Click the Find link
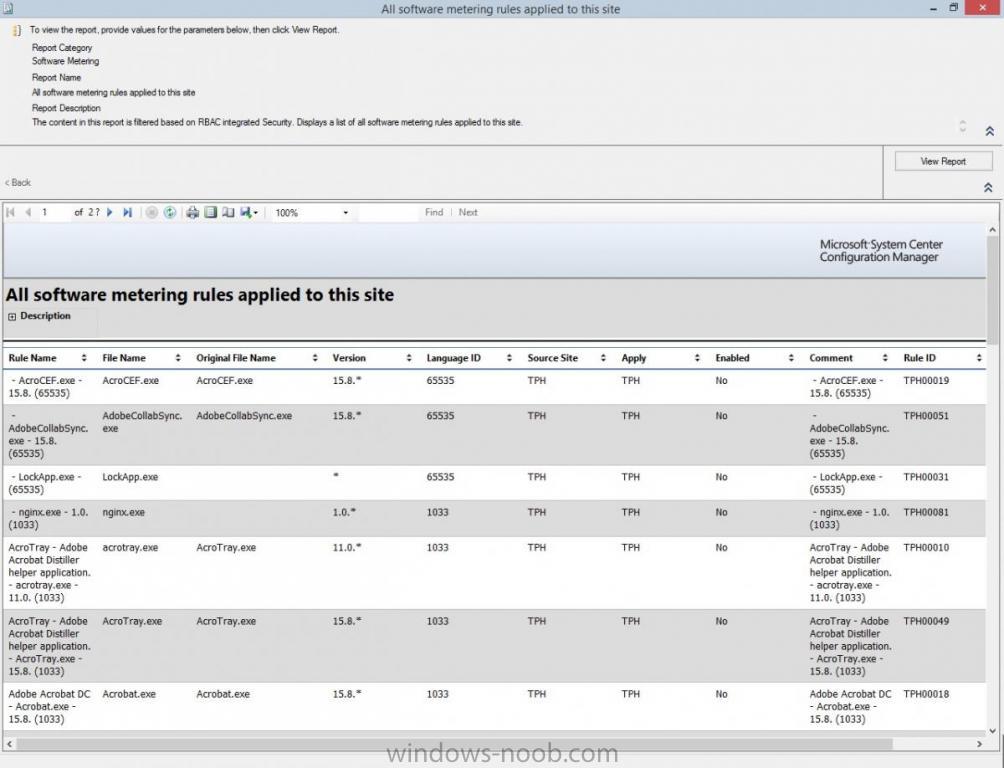The image size is (1004, 768). (433, 212)
